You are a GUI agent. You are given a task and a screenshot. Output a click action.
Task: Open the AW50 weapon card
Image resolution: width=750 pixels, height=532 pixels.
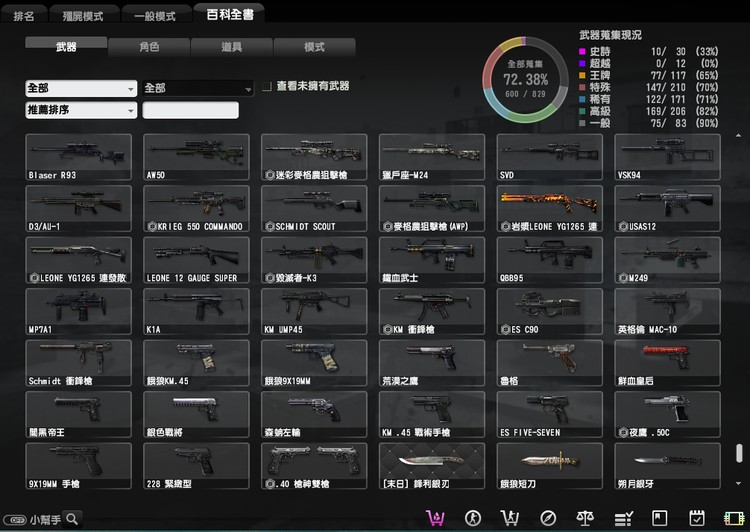196,157
